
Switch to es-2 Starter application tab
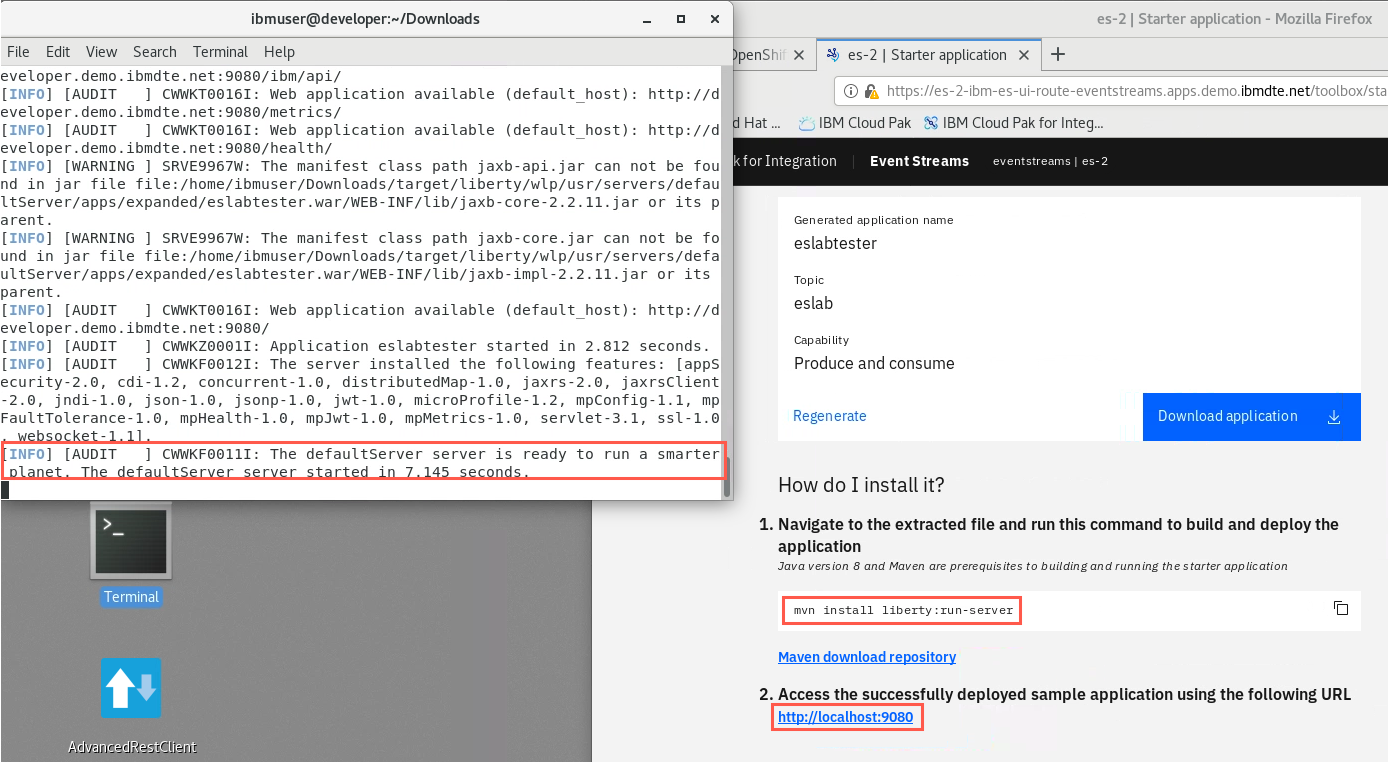coord(927,55)
